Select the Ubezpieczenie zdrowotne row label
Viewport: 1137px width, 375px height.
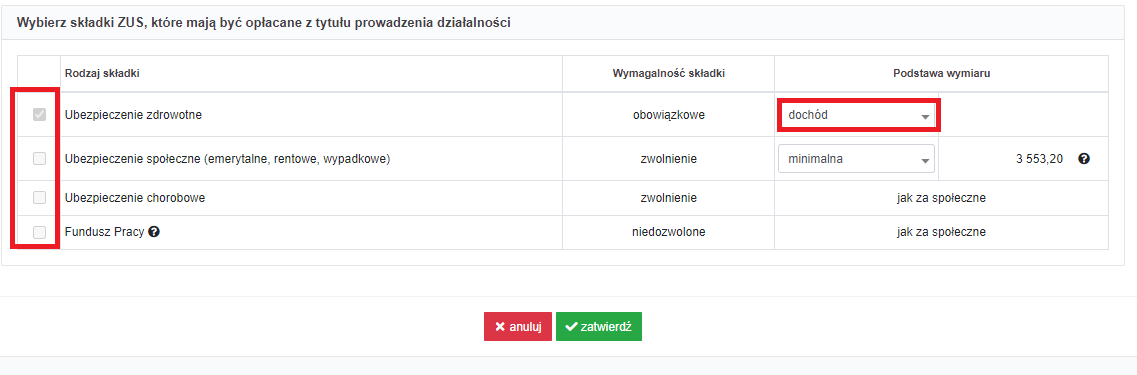(133, 115)
